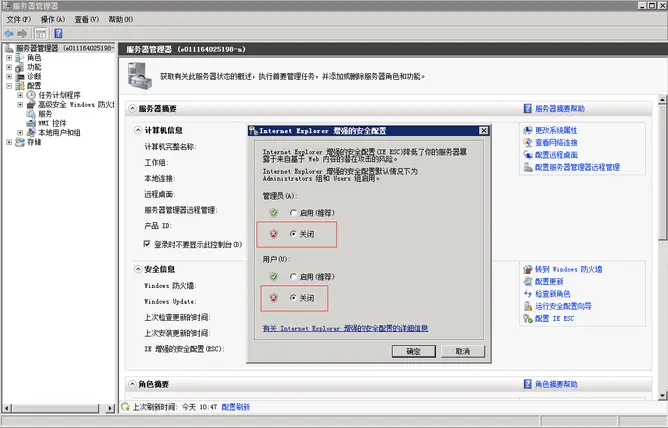668x428 pixels.
Task: Click 配置刷新 link at bottom
Action: pos(236,407)
